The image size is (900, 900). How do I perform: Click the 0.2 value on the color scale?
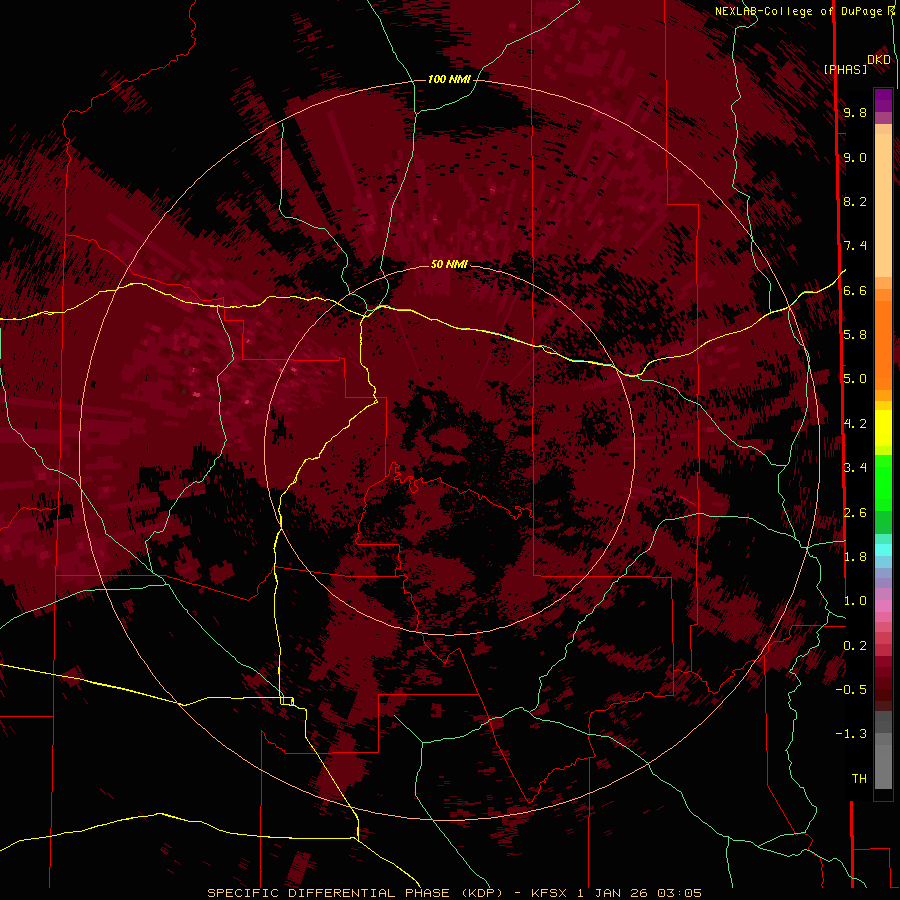coord(855,646)
